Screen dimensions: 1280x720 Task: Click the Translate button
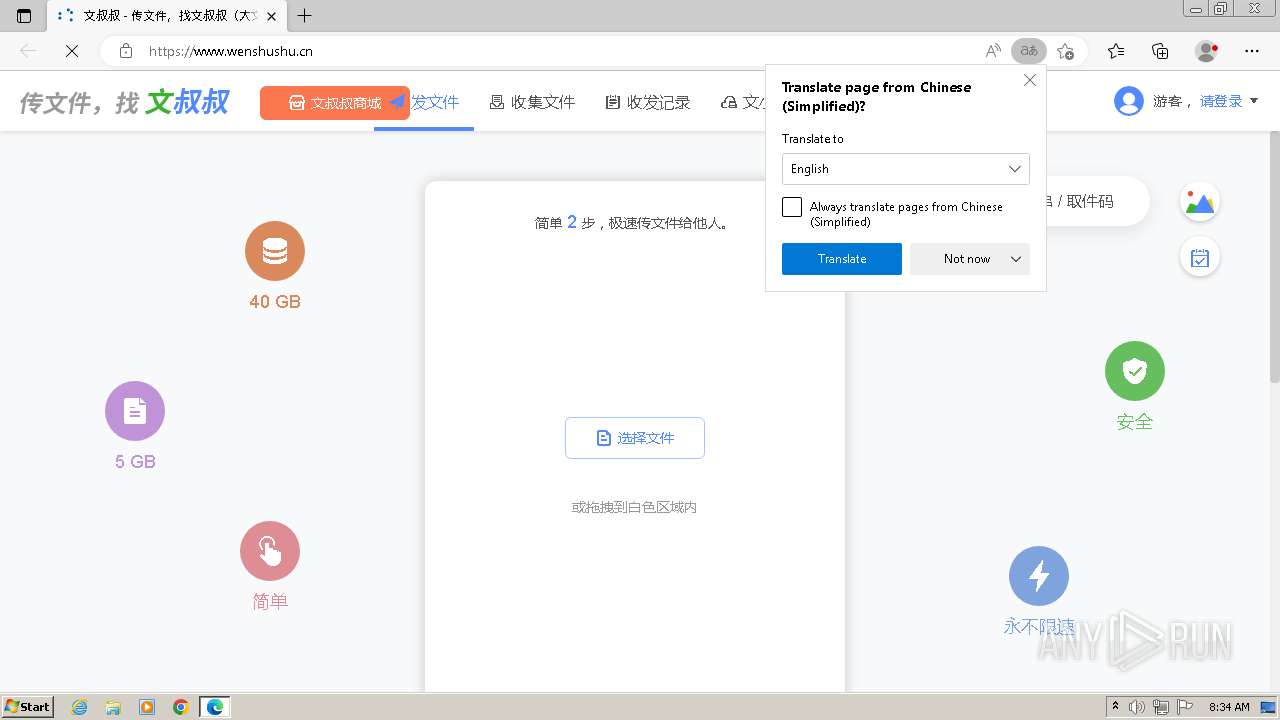click(x=842, y=259)
